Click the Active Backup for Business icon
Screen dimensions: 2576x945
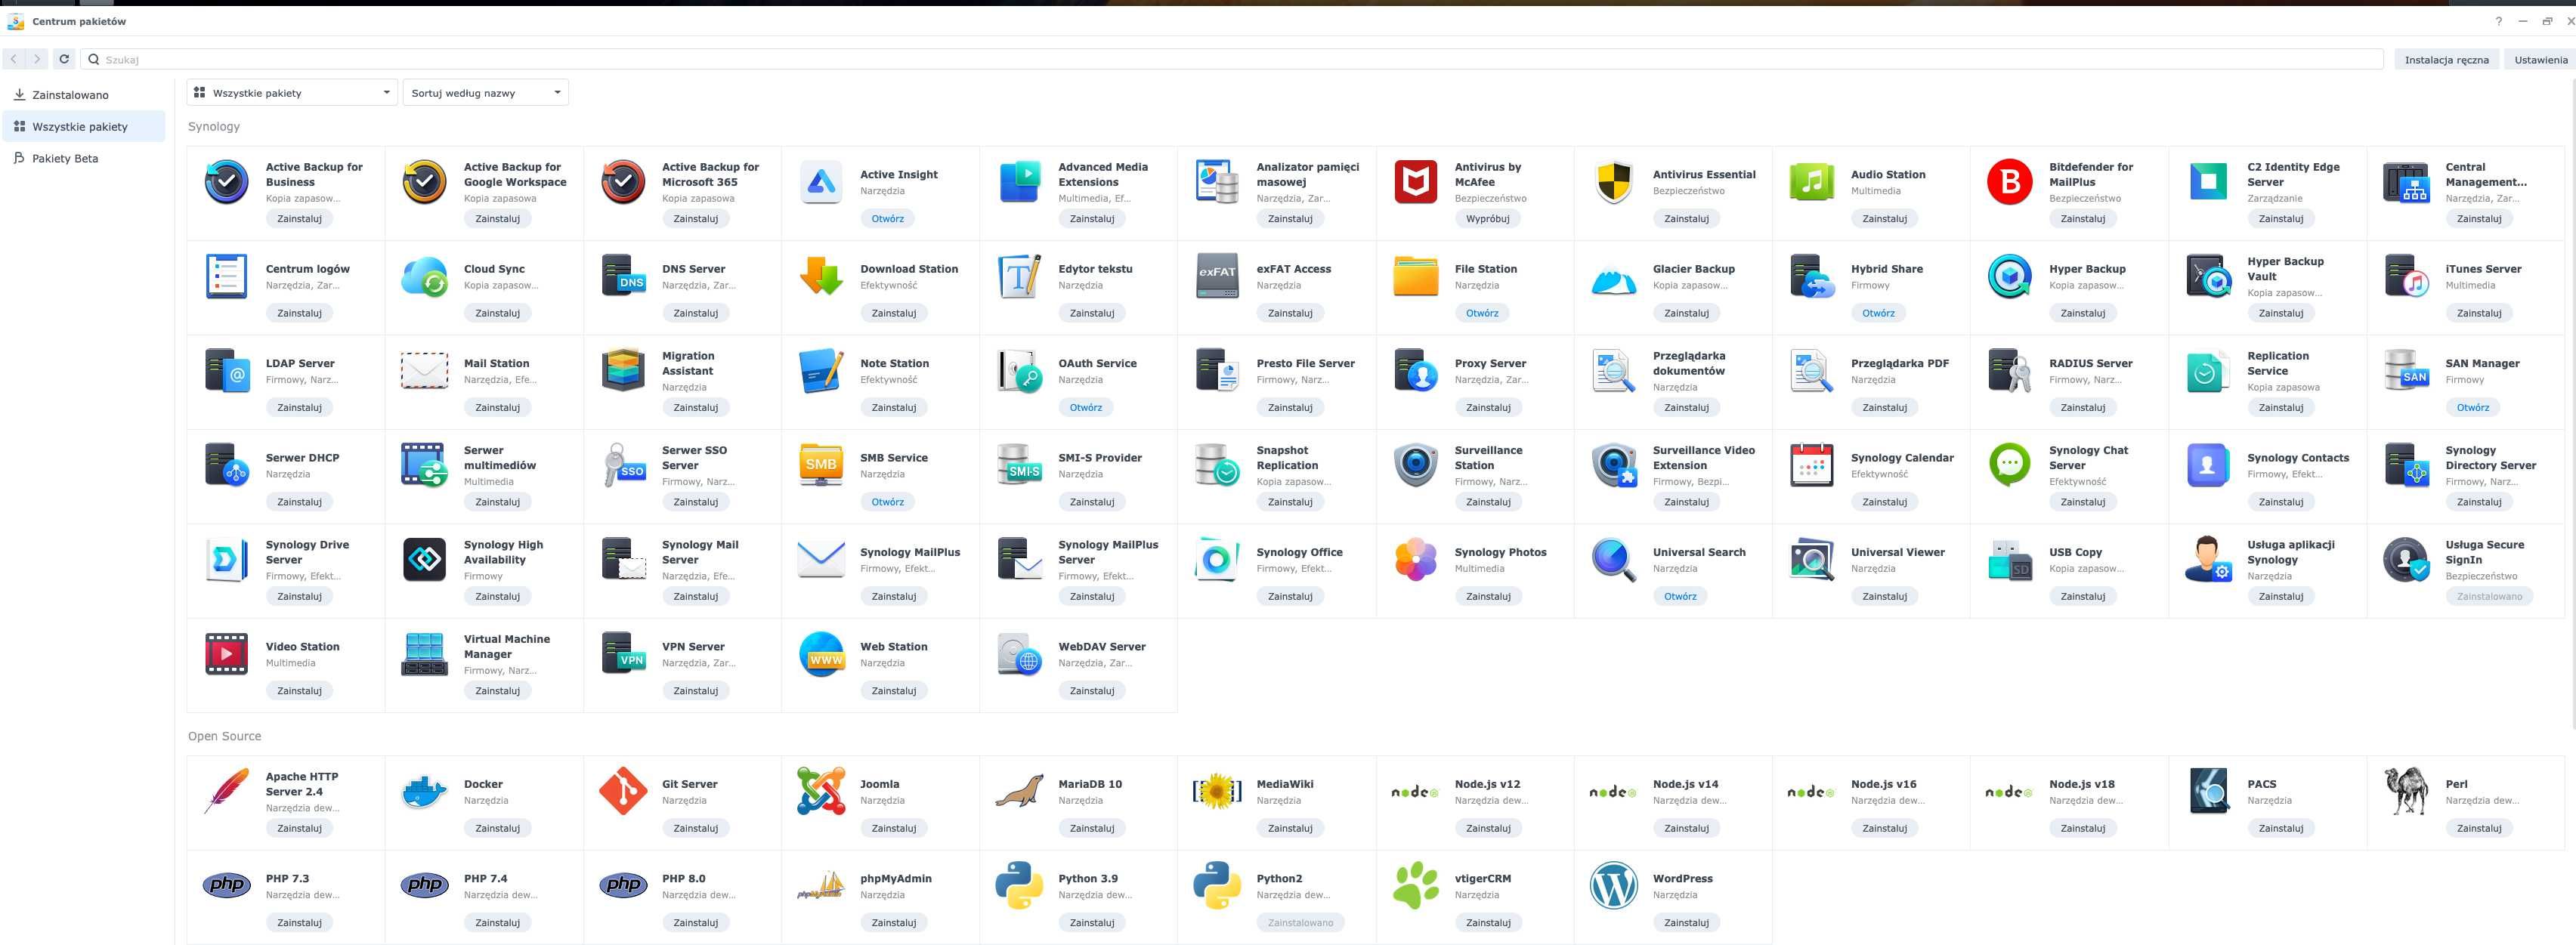pos(227,182)
